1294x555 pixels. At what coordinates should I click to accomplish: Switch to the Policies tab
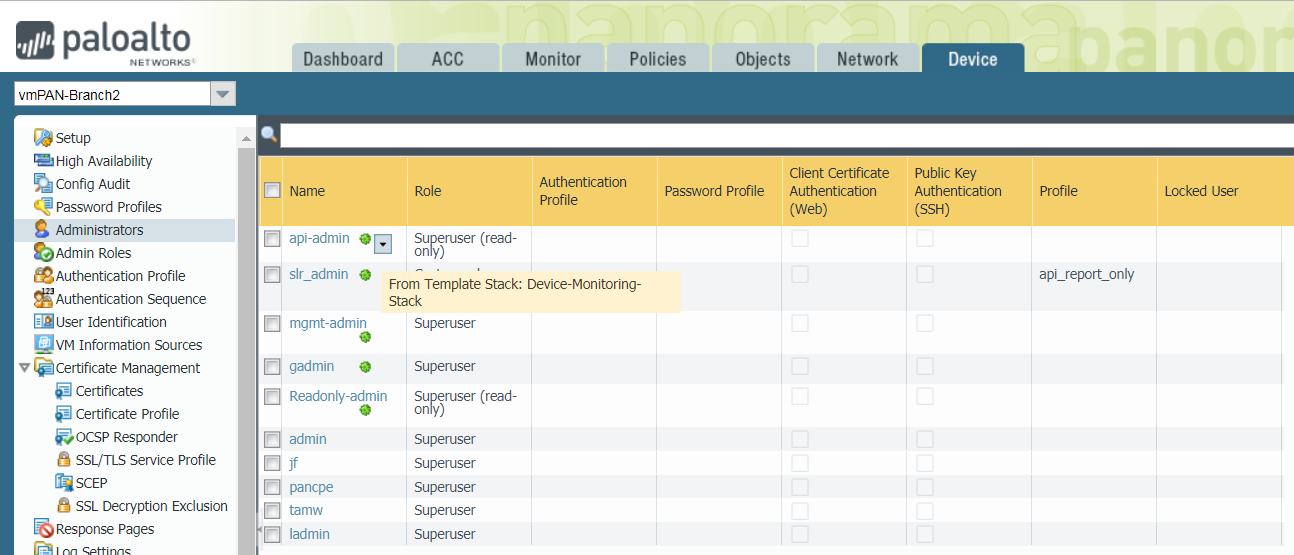click(657, 59)
